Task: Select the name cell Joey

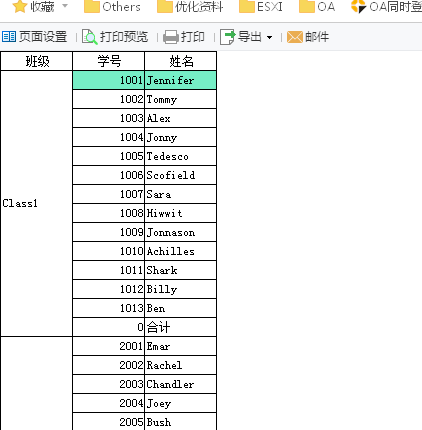Action: 181,403
